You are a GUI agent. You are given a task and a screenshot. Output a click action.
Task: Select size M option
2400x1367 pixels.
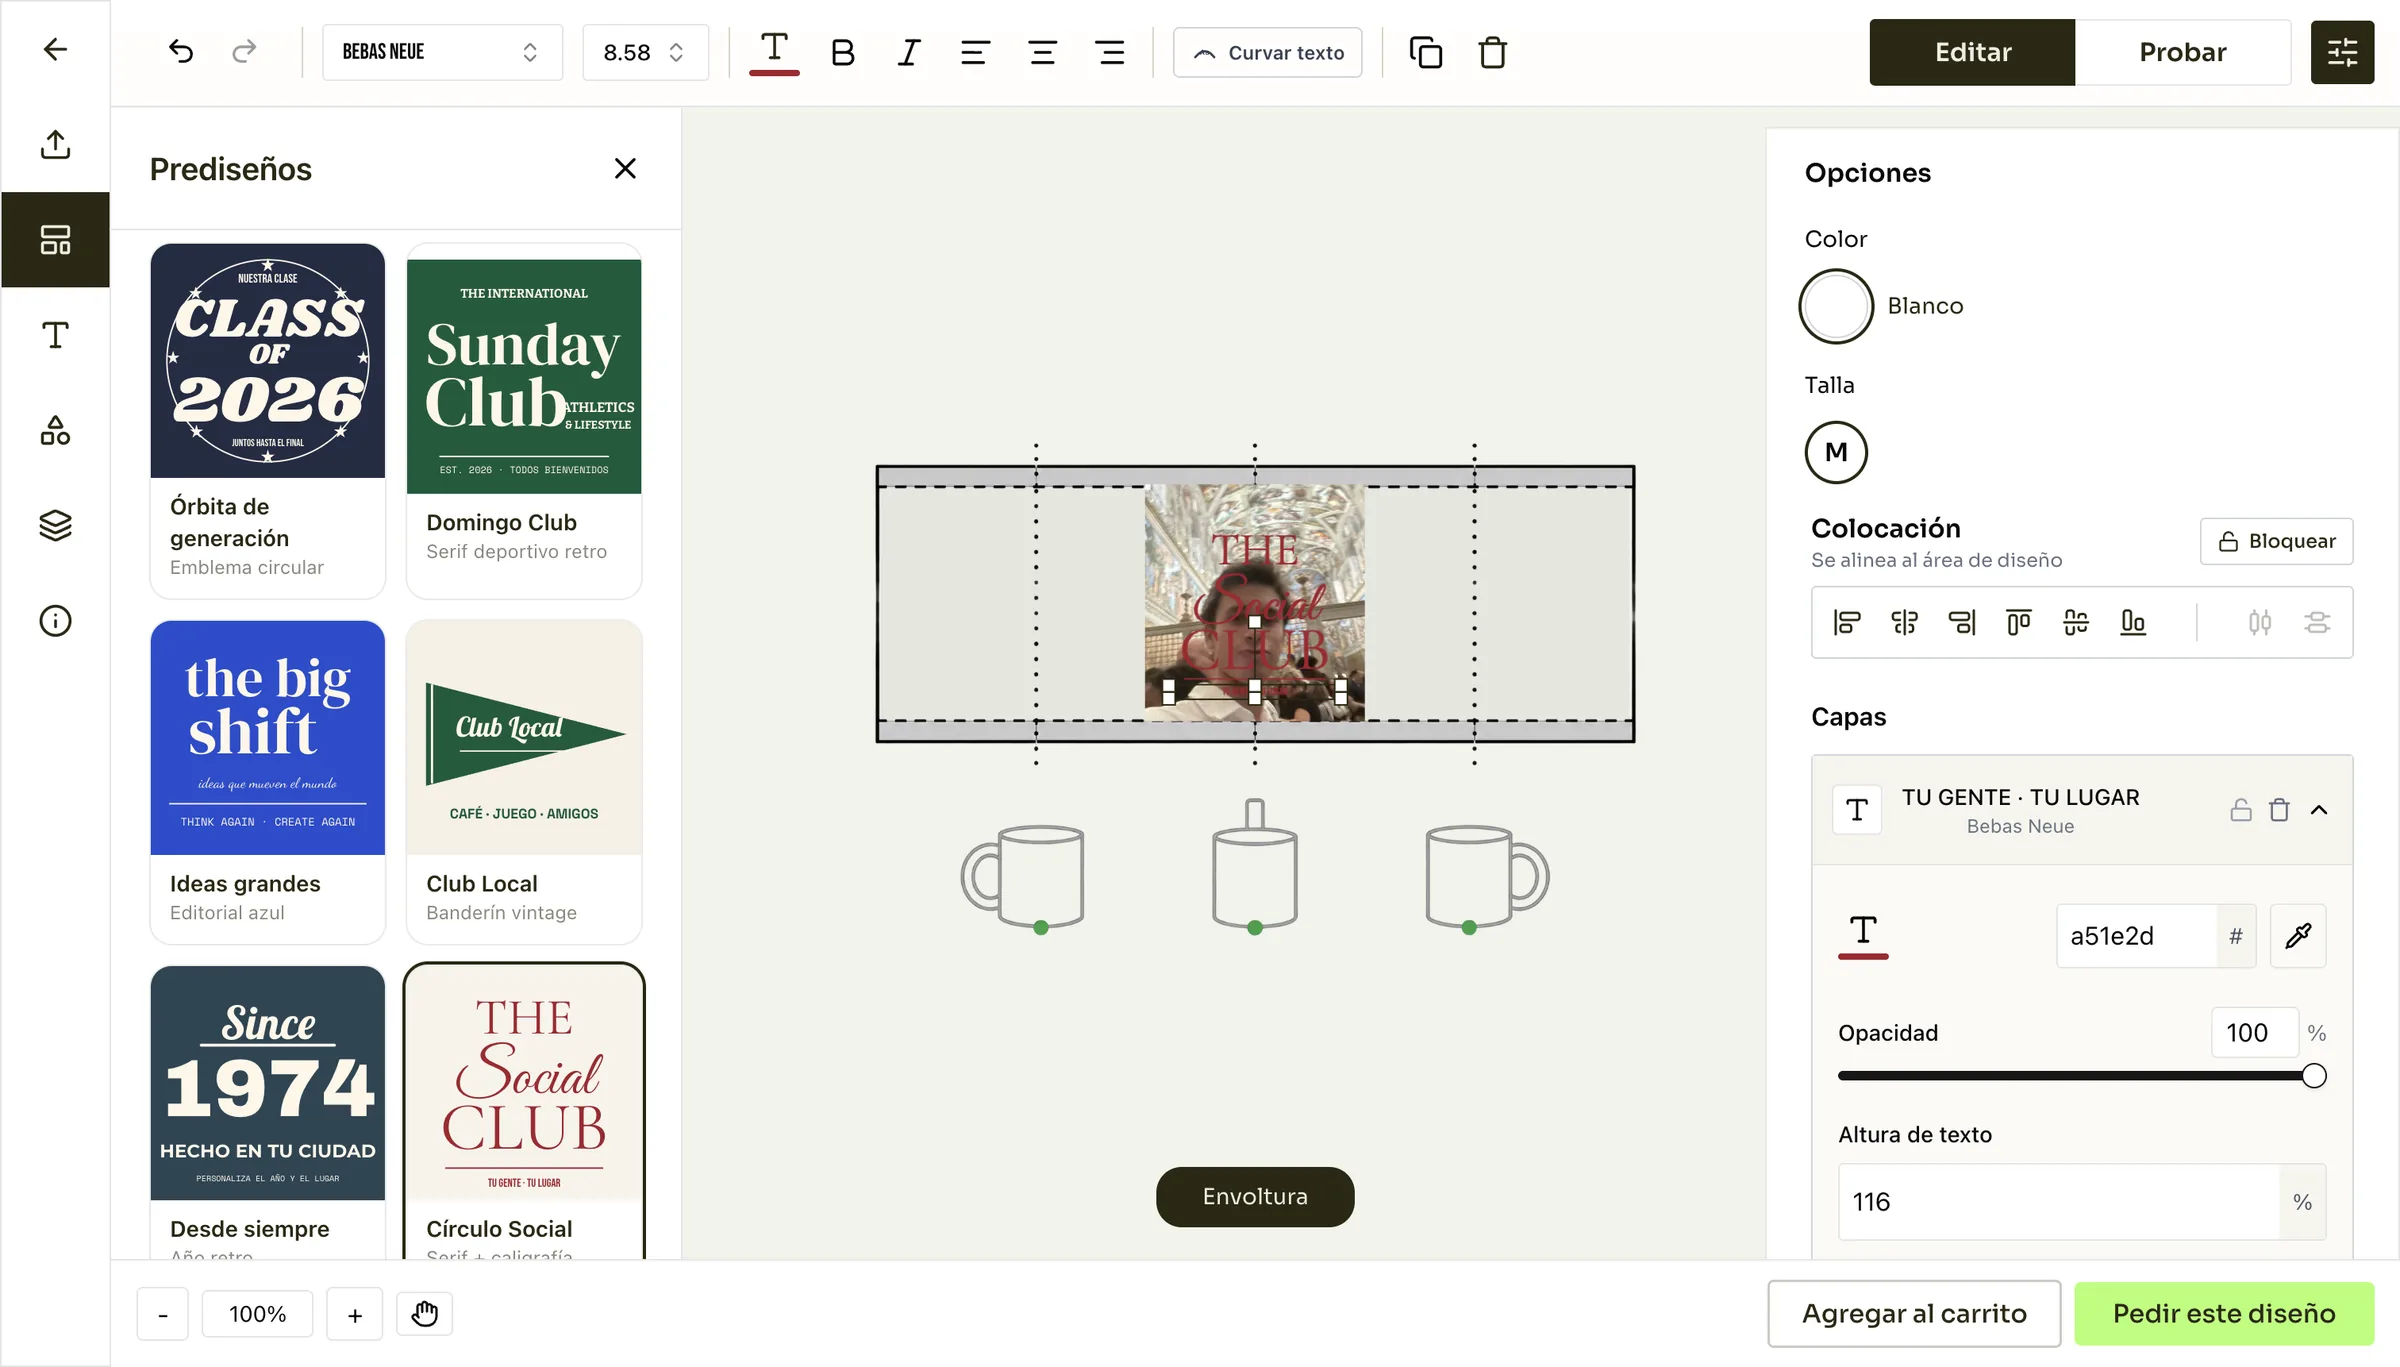pos(1836,452)
